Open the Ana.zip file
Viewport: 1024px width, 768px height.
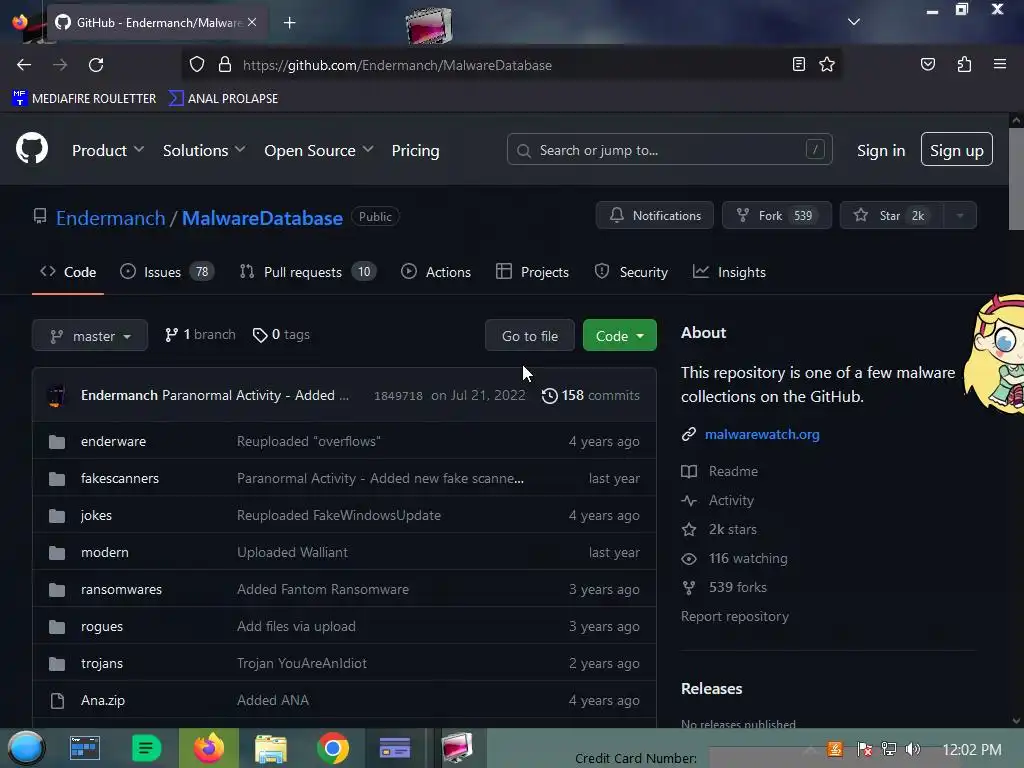pyautogui.click(x=103, y=700)
